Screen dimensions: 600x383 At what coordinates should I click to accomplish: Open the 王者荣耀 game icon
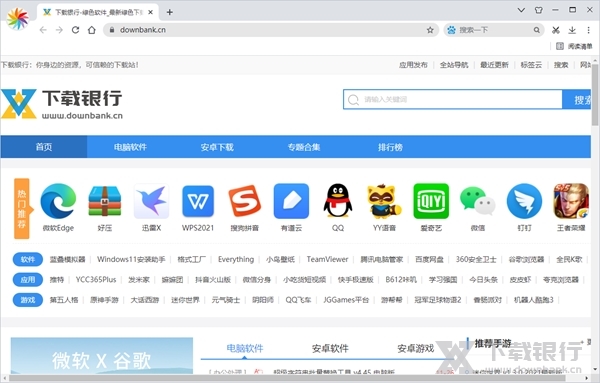coord(571,201)
